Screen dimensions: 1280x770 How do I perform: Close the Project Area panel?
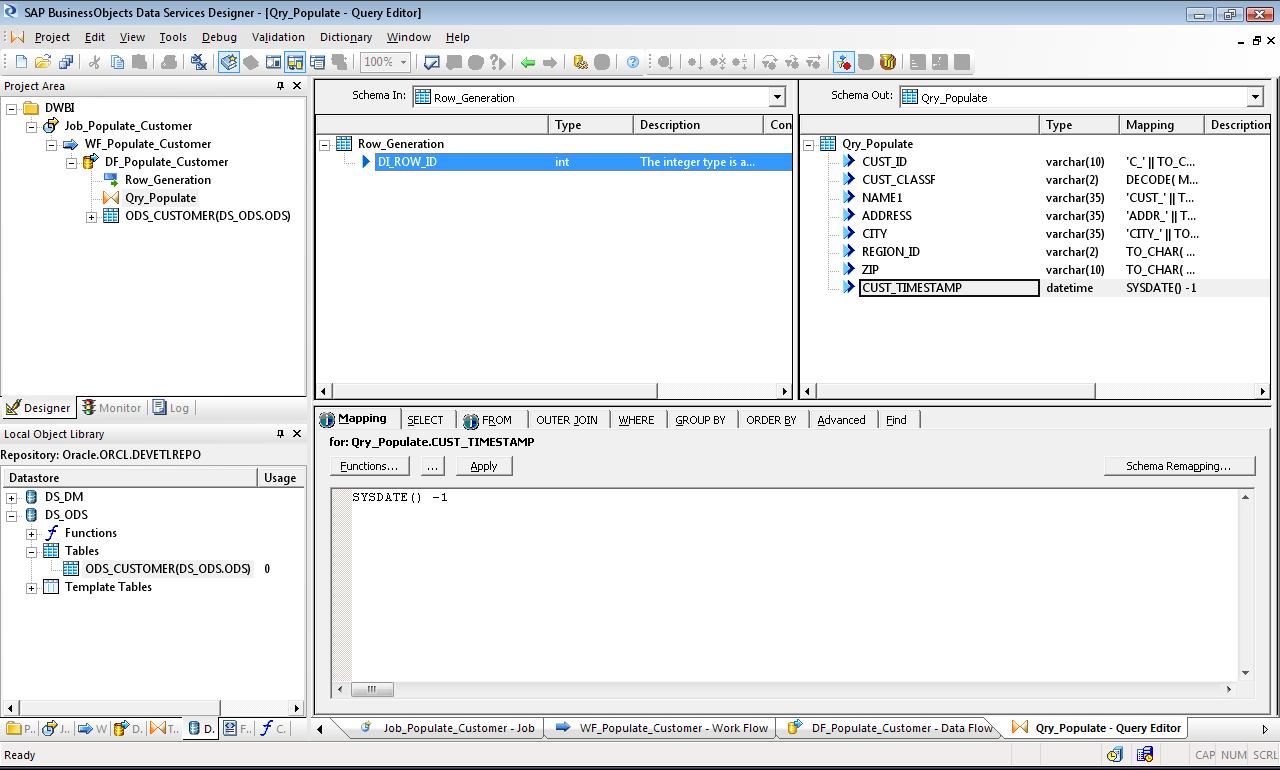pos(297,86)
